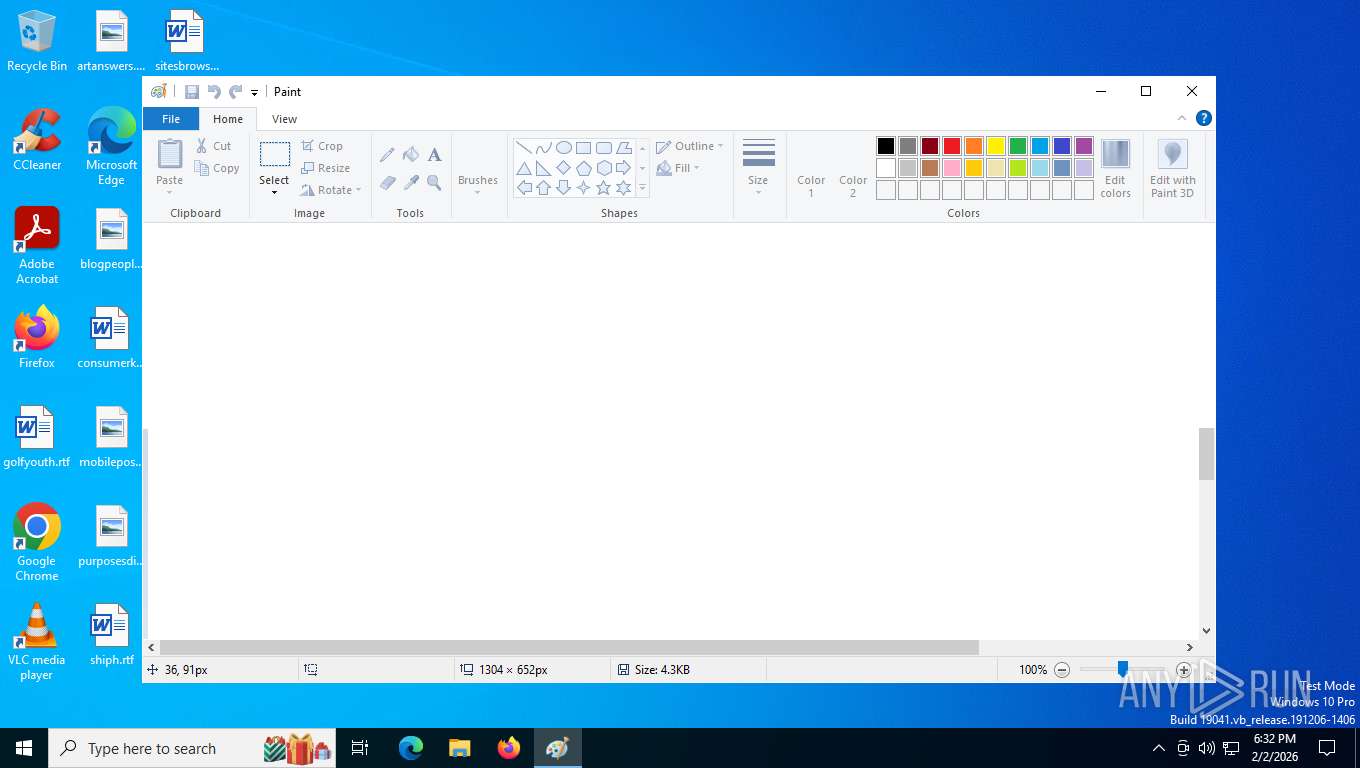Screen dimensions: 1360x768
Task: Pick the black color swatch
Action: click(x=886, y=146)
